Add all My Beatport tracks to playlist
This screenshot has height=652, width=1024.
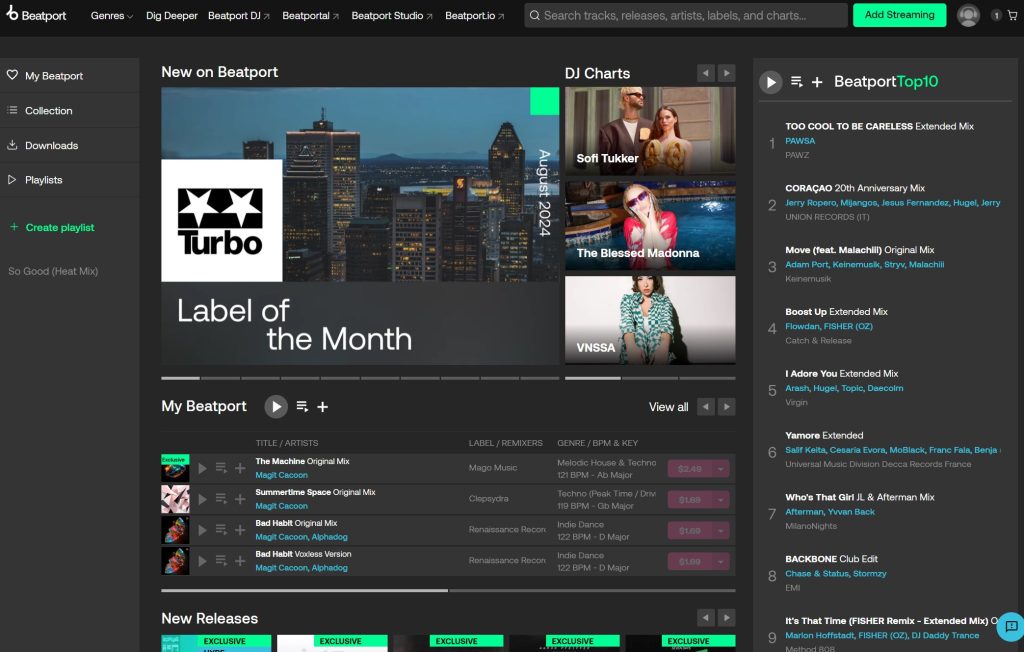point(323,407)
